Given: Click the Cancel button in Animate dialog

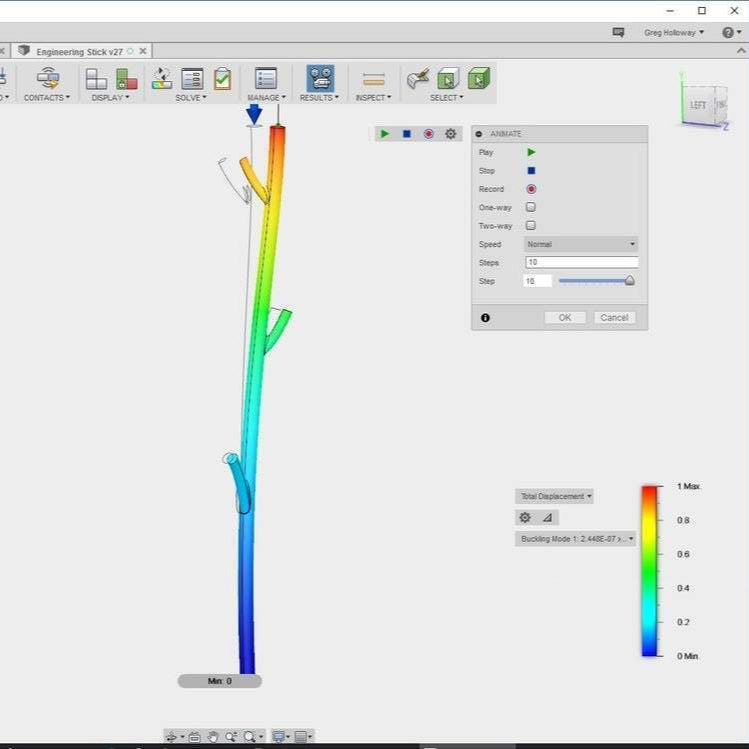Looking at the screenshot, I should [x=614, y=318].
